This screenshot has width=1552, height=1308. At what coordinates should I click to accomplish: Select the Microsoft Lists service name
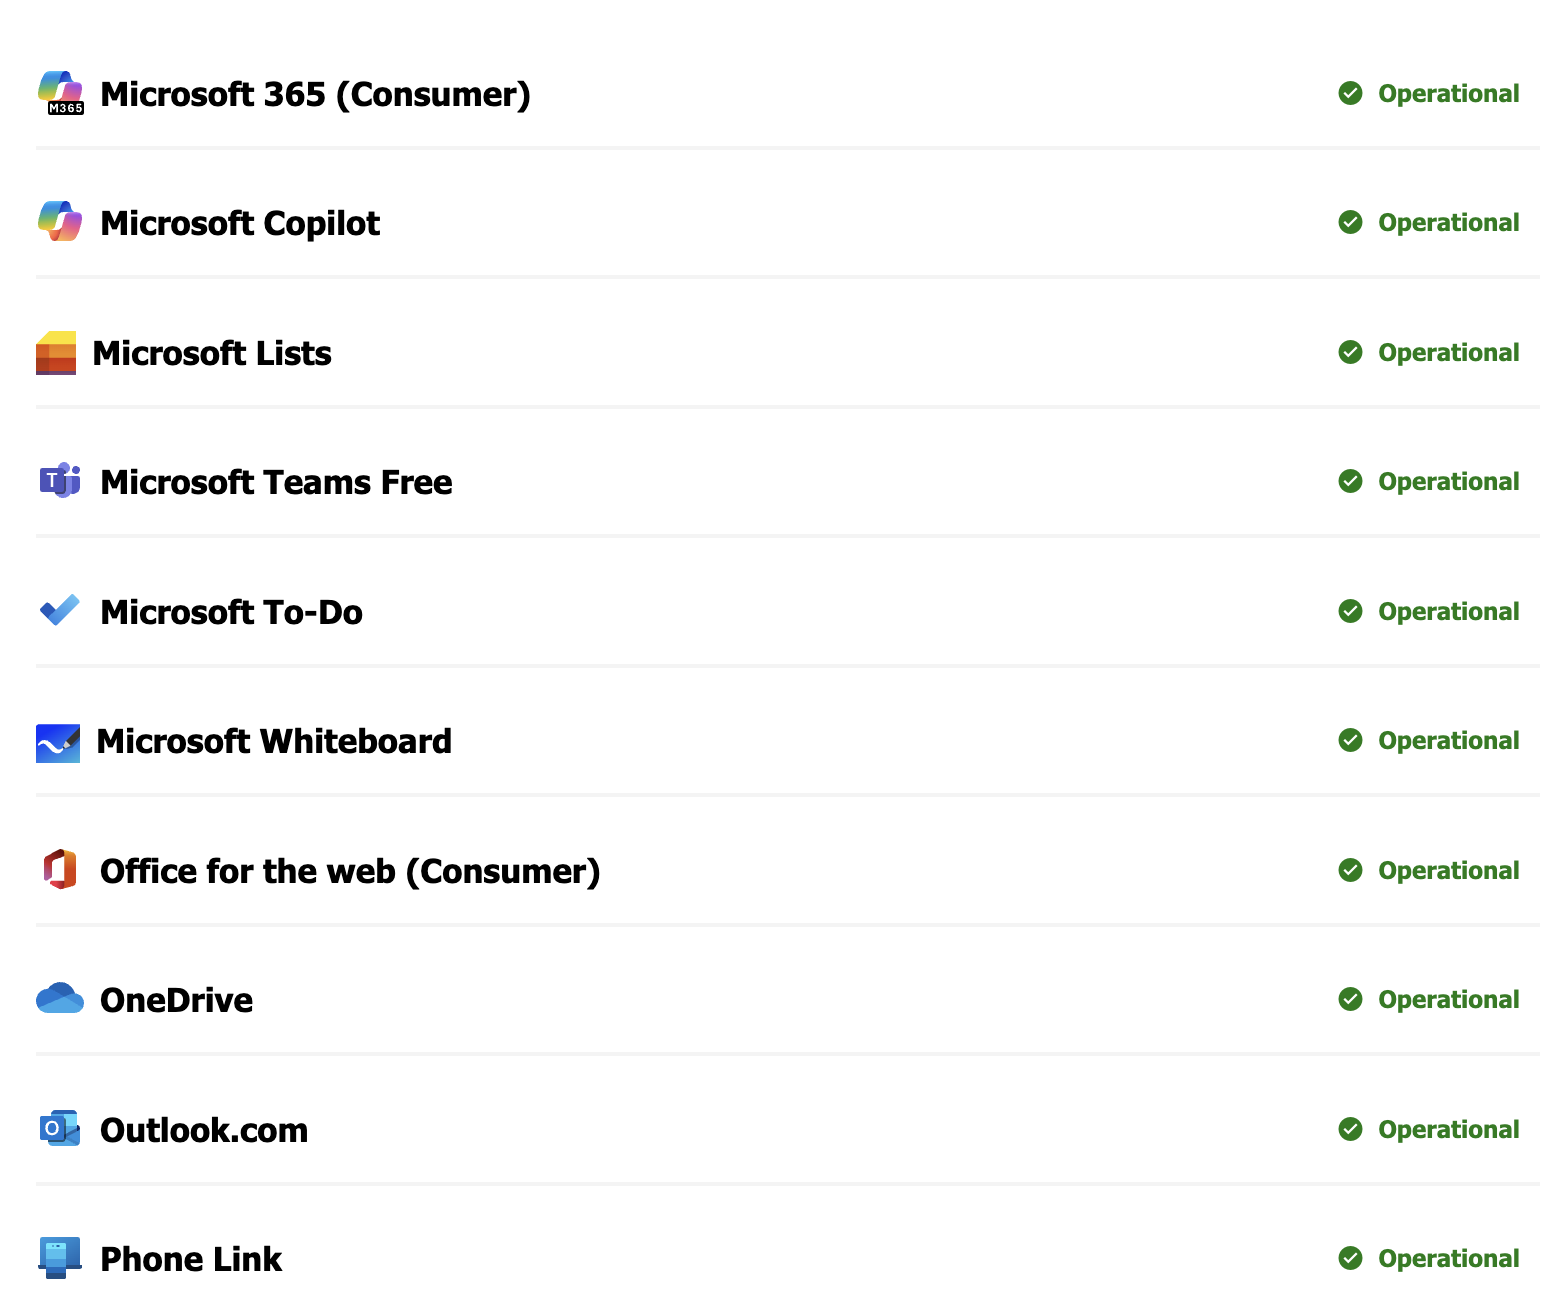click(x=212, y=353)
